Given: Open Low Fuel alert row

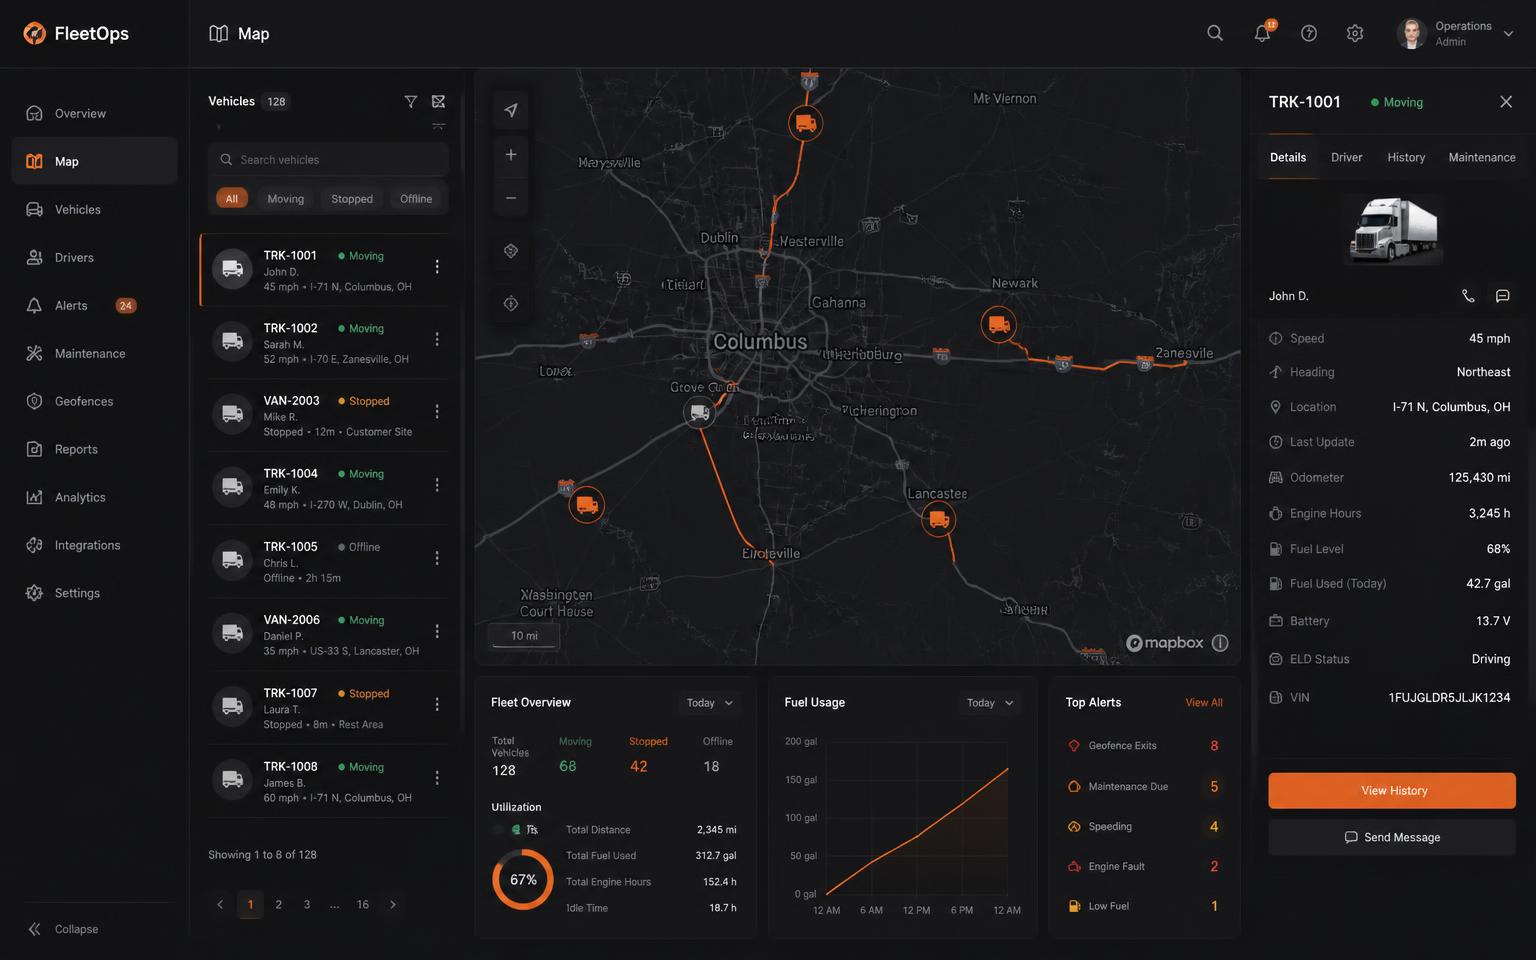Looking at the screenshot, I should (1144, 906).
